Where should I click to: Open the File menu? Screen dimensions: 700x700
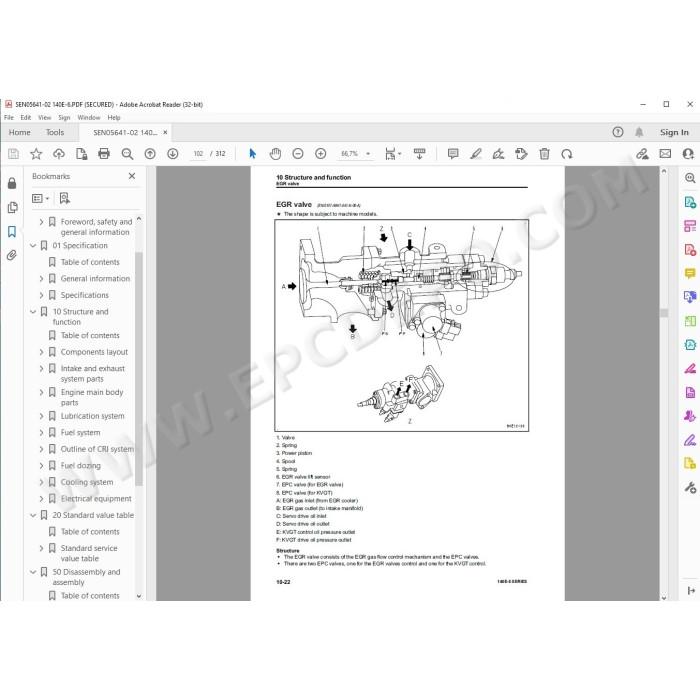click(9, 117)
